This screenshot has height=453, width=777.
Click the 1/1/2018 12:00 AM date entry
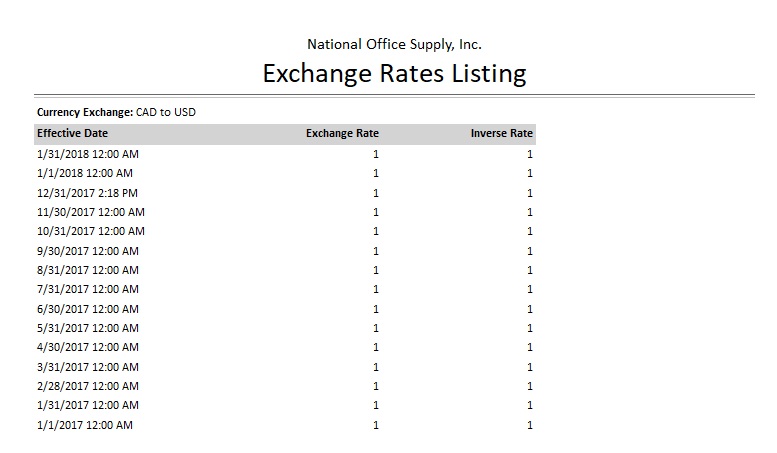(x=84, y=173)
